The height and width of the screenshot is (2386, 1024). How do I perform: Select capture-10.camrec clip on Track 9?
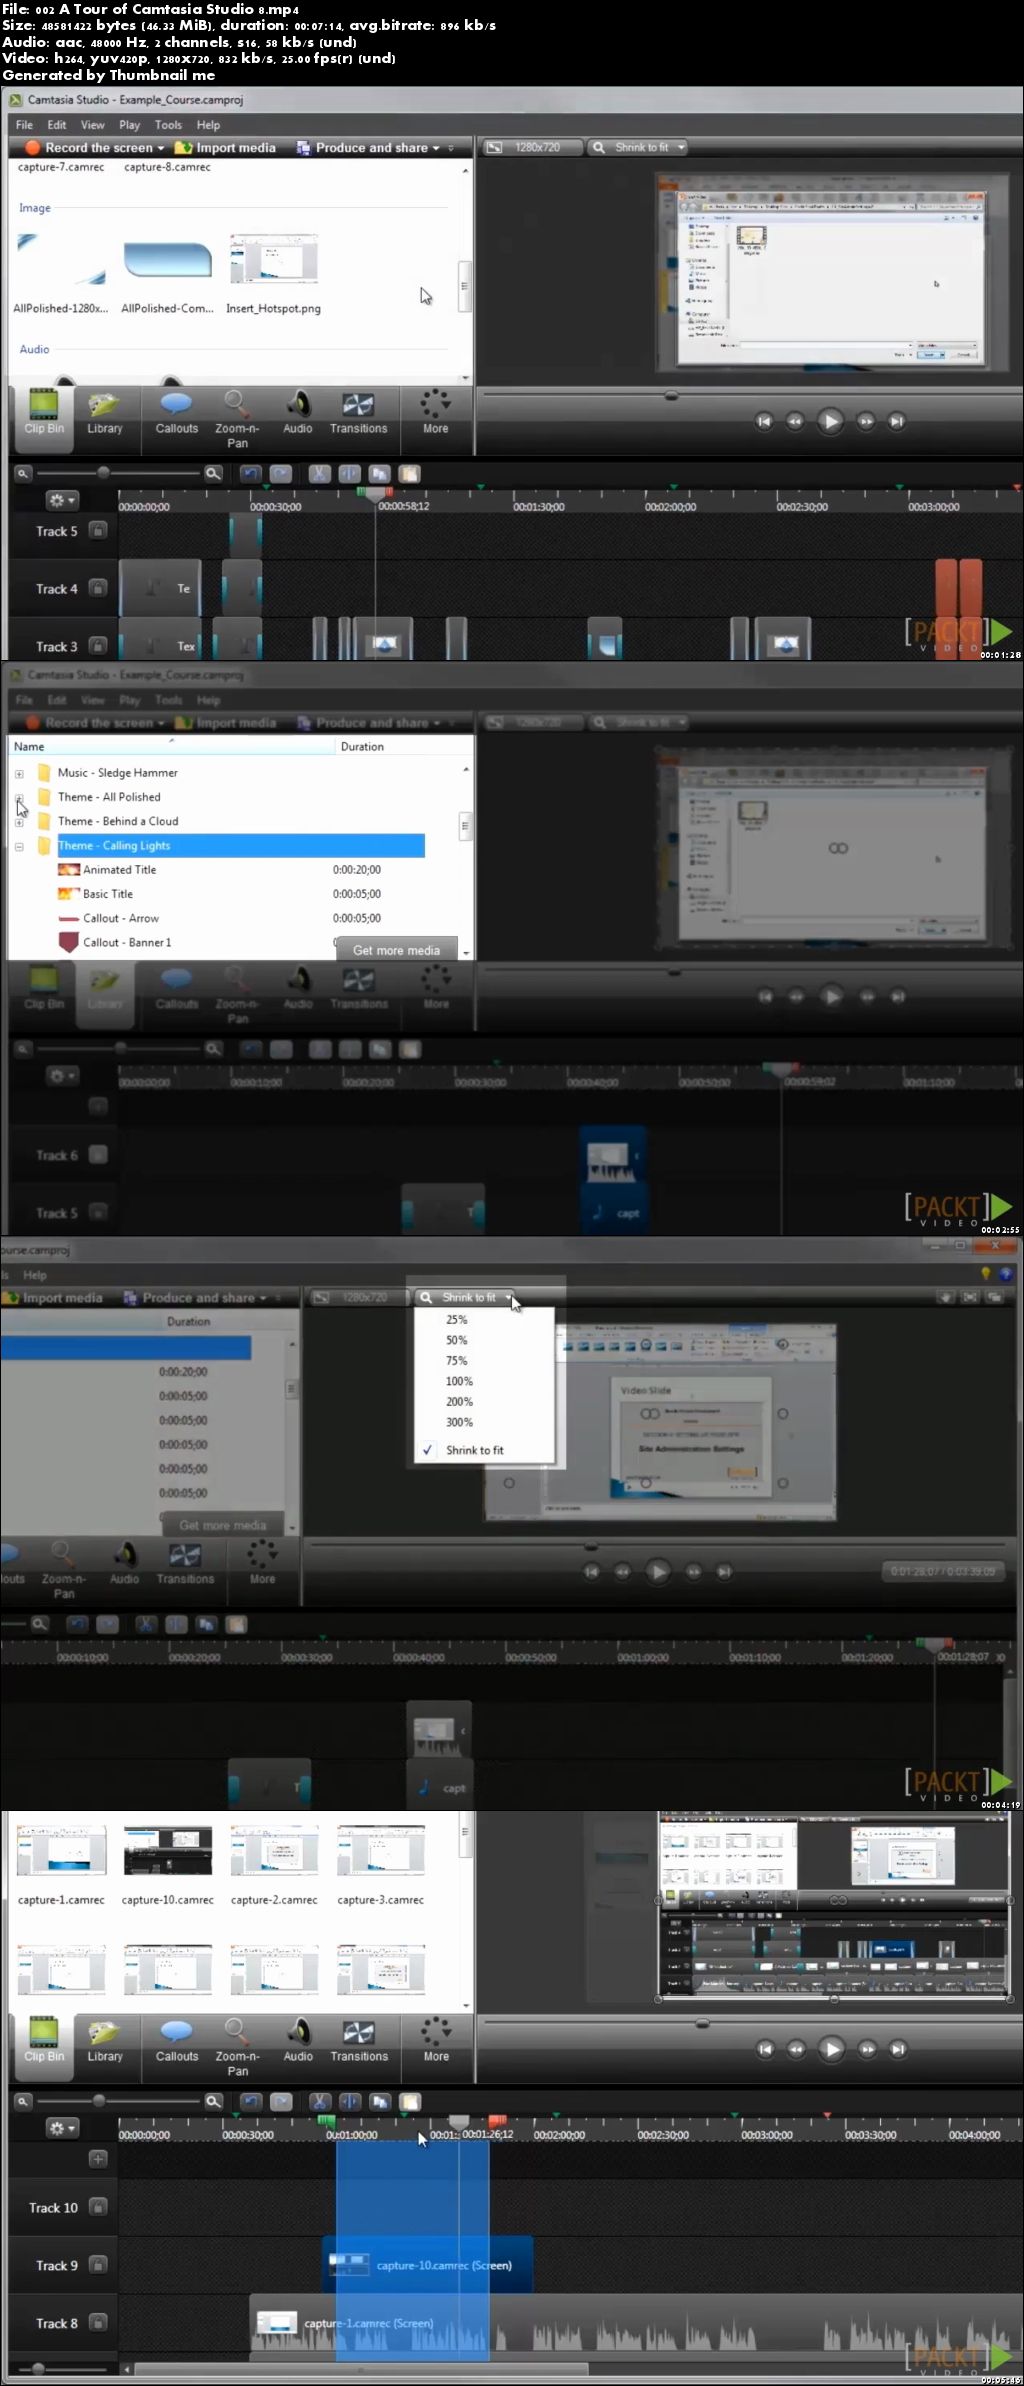point(428,2265)
